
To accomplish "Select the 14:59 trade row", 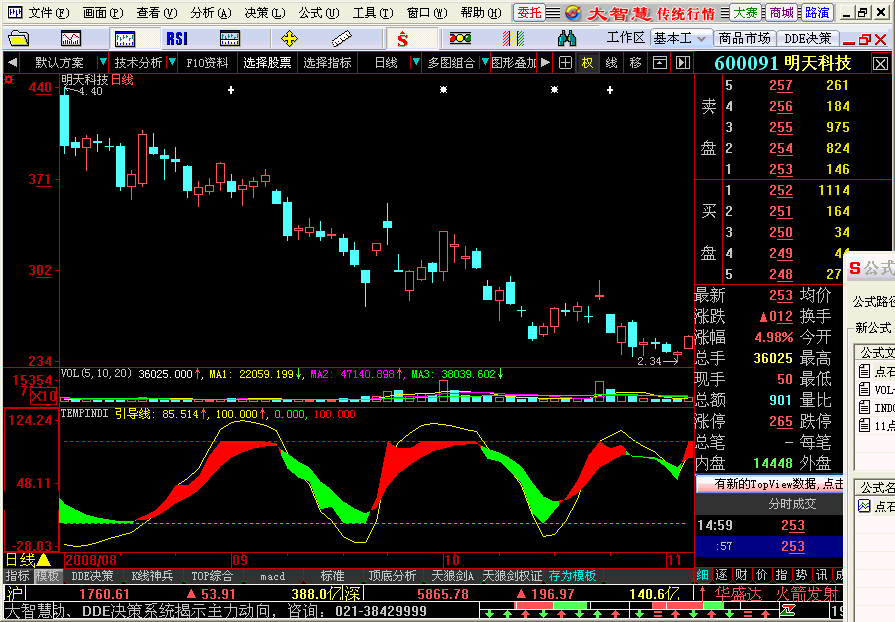I will pos(769,525).
